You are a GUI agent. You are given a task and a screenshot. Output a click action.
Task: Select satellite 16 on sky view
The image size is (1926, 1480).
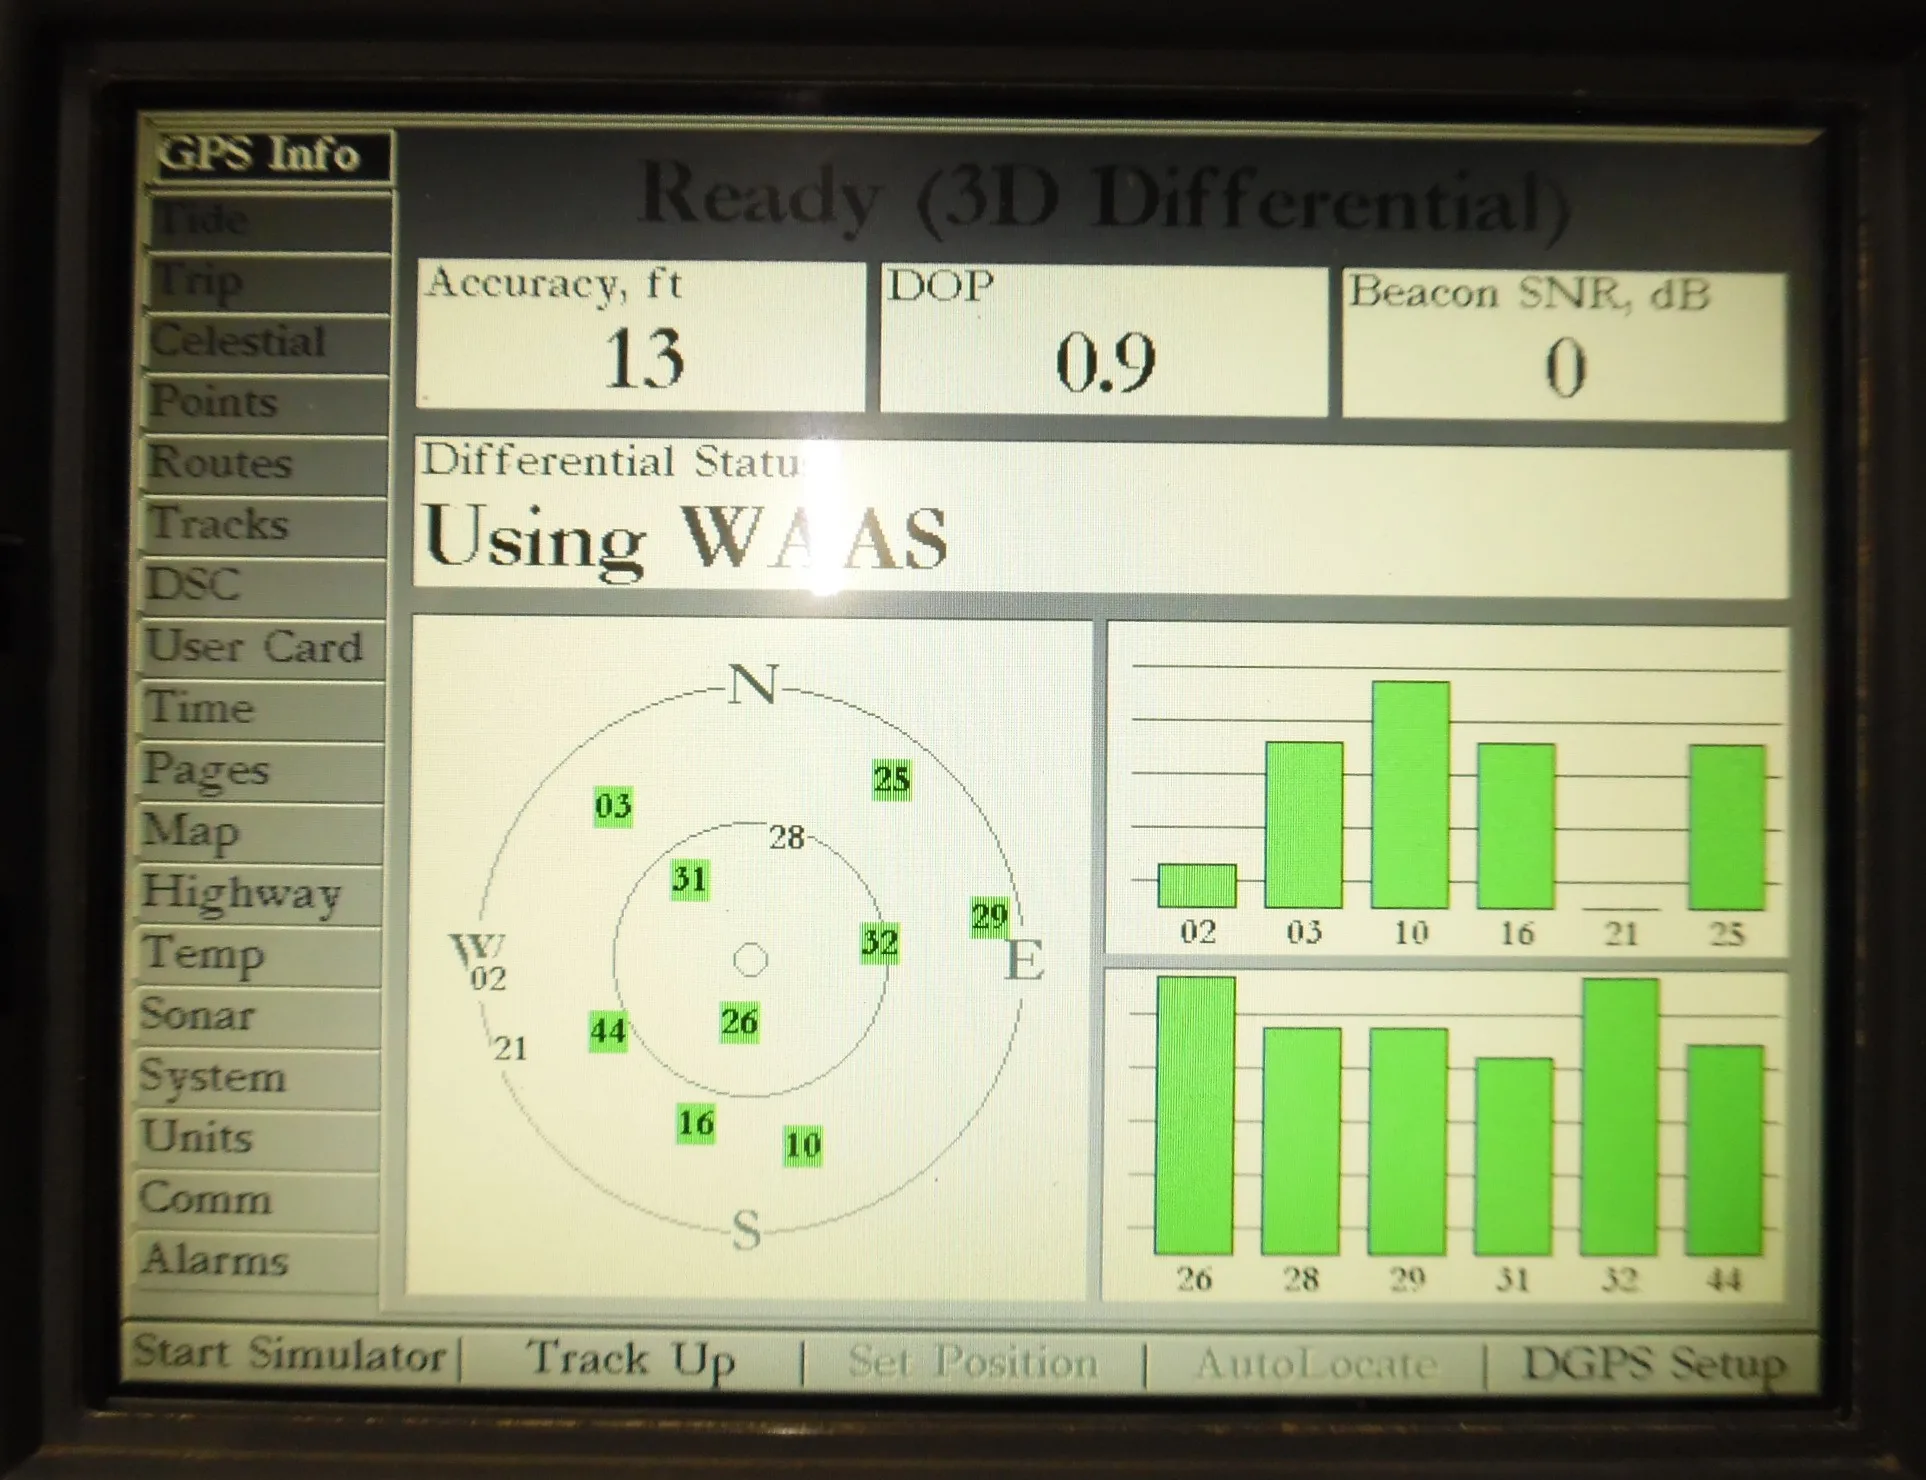[696, 1123]
